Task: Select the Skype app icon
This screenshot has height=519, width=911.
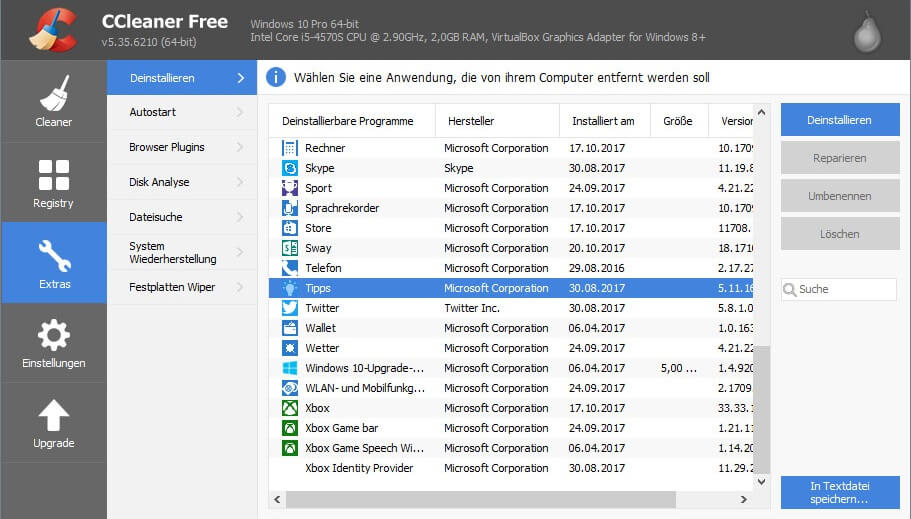Action: [289, 168]
